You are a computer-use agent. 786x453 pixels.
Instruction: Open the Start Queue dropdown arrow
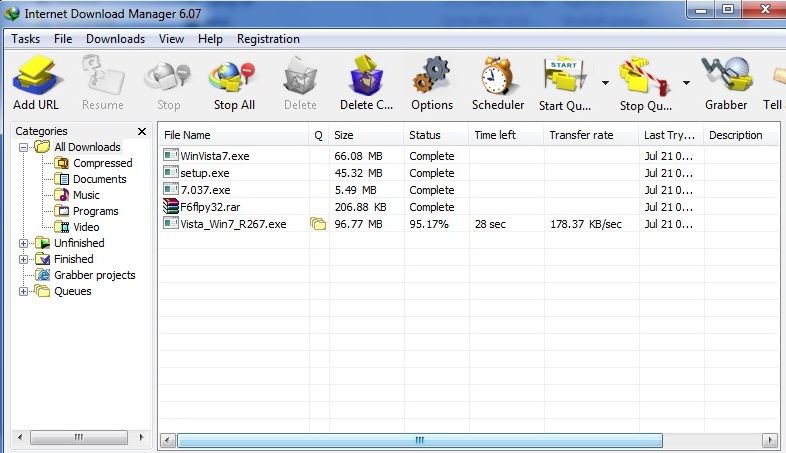pyautogui.click(x=605, y=83)
